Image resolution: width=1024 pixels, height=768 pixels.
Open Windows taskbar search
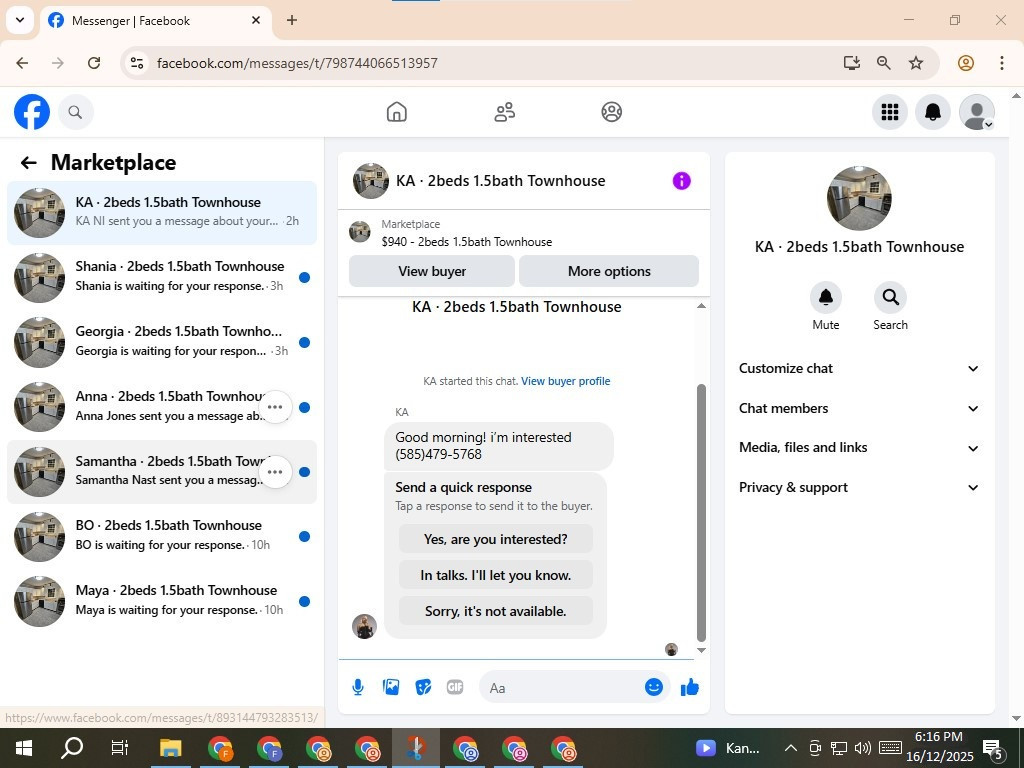pyautogui.click(x=72, y=748)
